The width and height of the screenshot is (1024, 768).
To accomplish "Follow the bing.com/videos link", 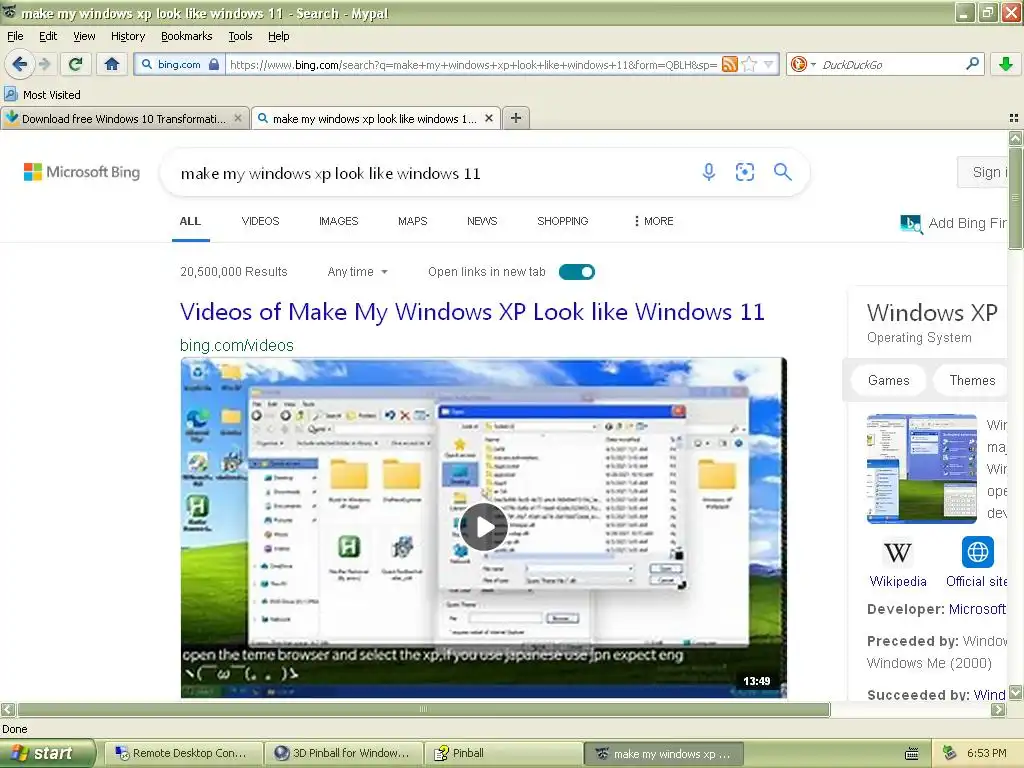I will coord(236,345).
